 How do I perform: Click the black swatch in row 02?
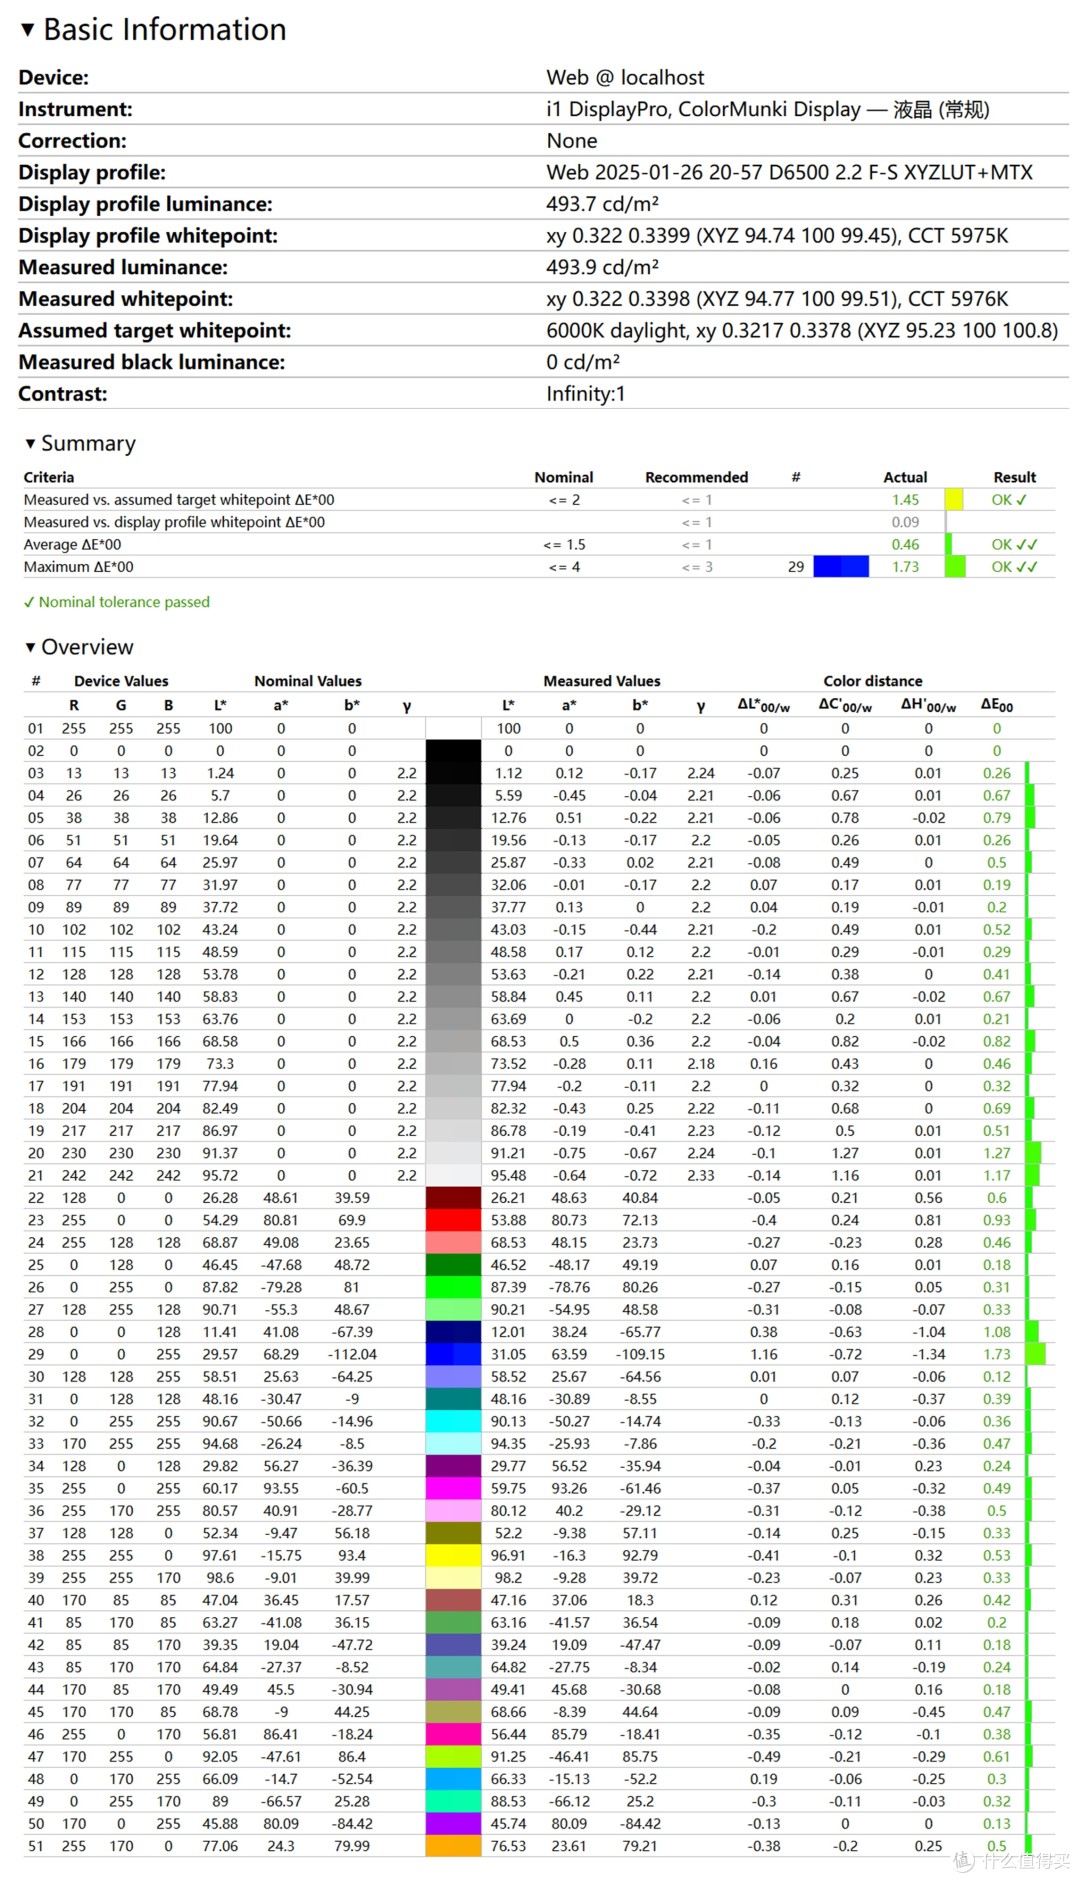pos(453,751)
